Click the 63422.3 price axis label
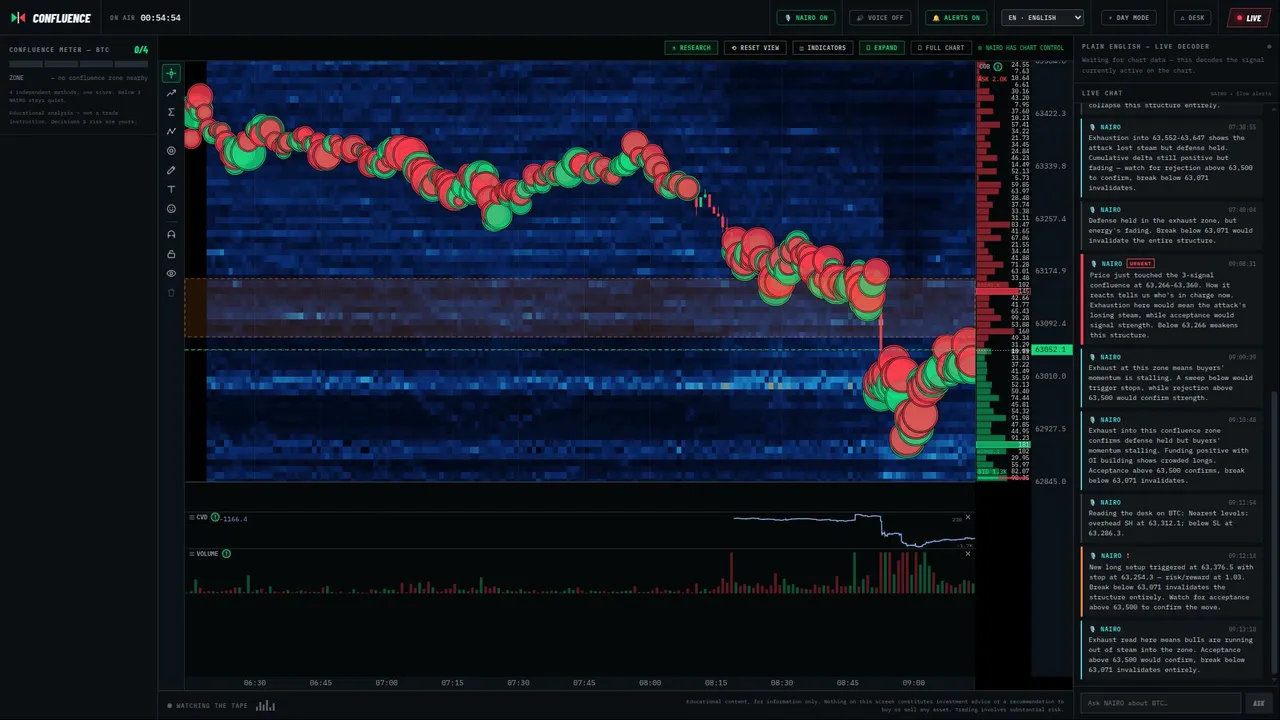Image resolution: width=1280 pixels, height=720 pixels. click(1050, 114)
